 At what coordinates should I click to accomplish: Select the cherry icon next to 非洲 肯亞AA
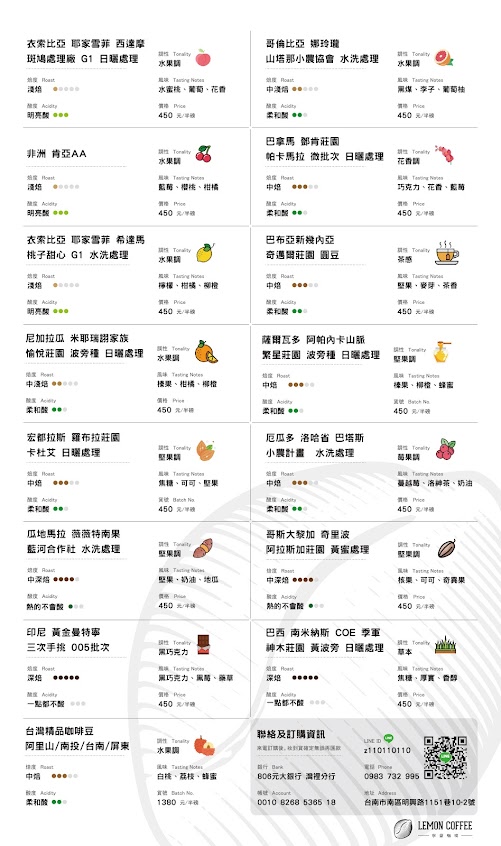point(204,154)
